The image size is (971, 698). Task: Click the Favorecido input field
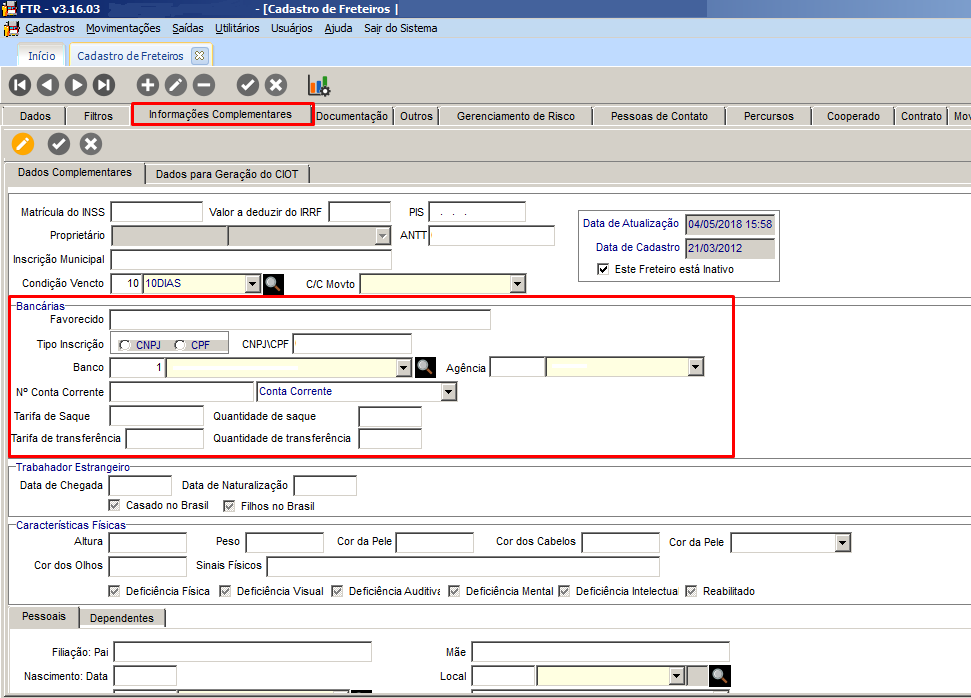click(300, 320)
